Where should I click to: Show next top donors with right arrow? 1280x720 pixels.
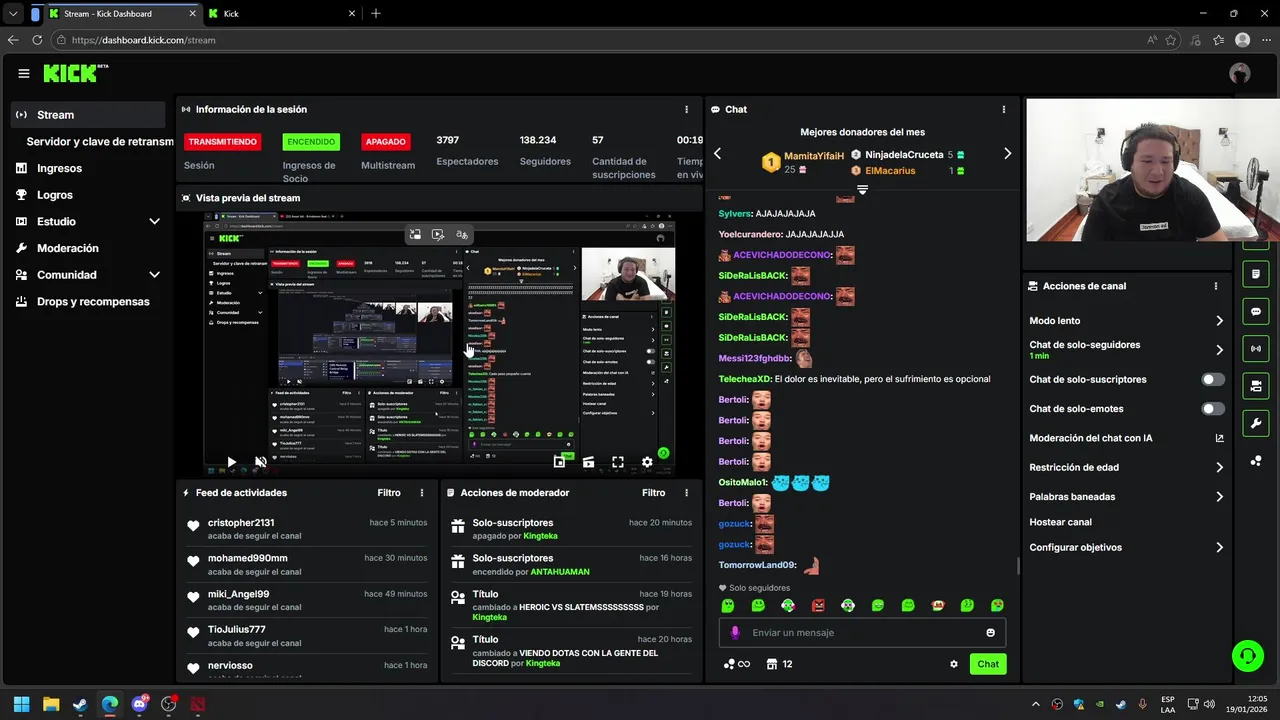tap(1007, 154)
